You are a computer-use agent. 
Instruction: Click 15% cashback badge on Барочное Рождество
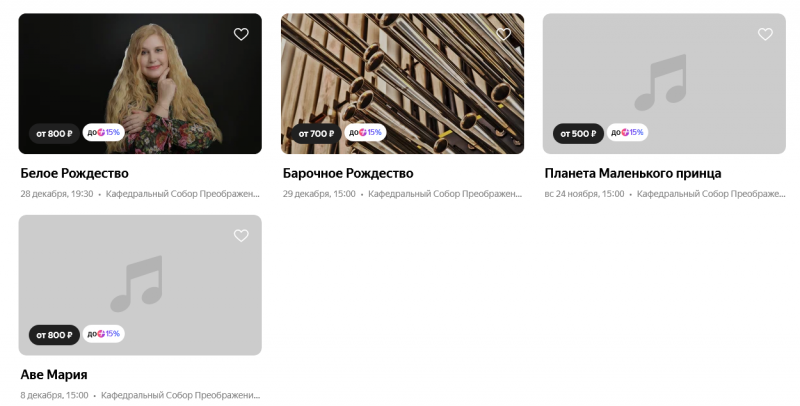[x=365, y=133]
